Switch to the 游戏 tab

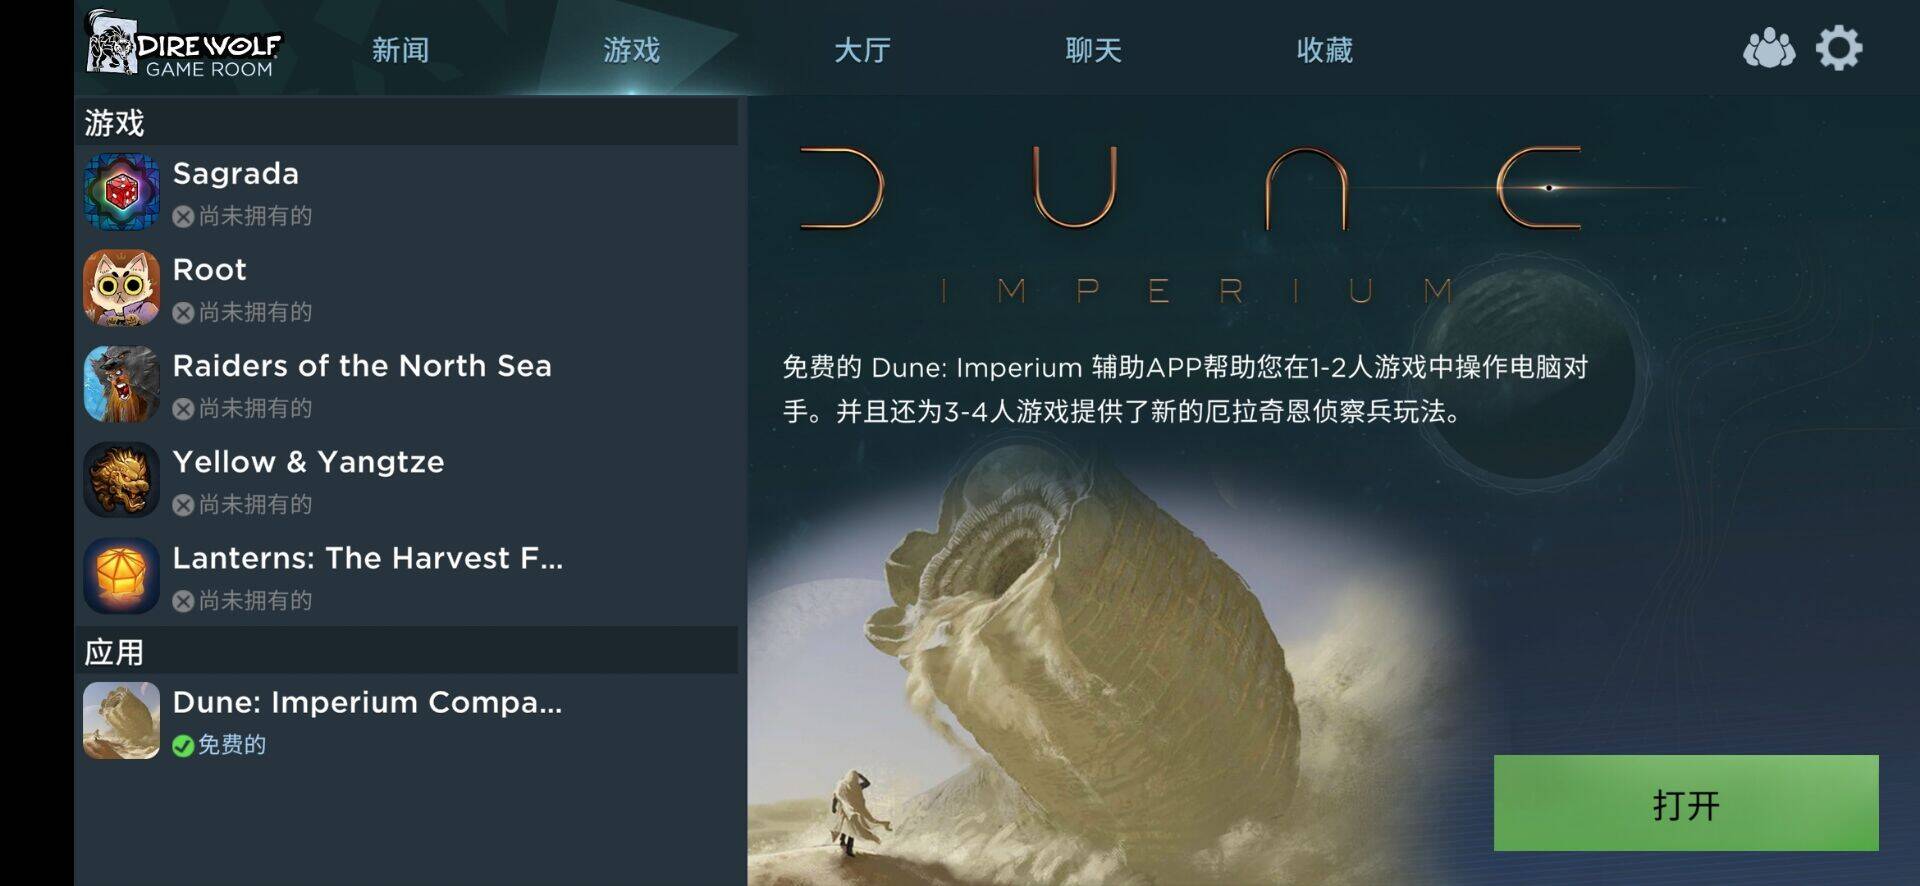632,50
